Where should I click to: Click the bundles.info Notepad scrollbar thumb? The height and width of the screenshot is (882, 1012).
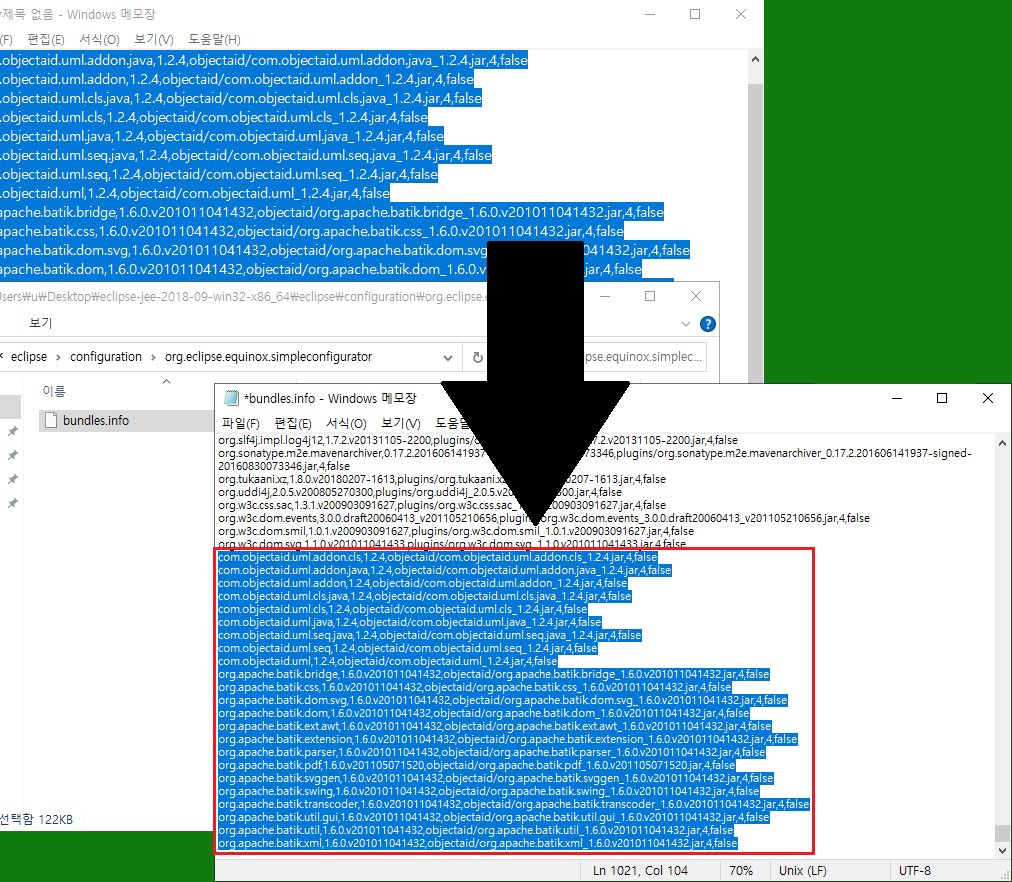(x=1002, y=832)
